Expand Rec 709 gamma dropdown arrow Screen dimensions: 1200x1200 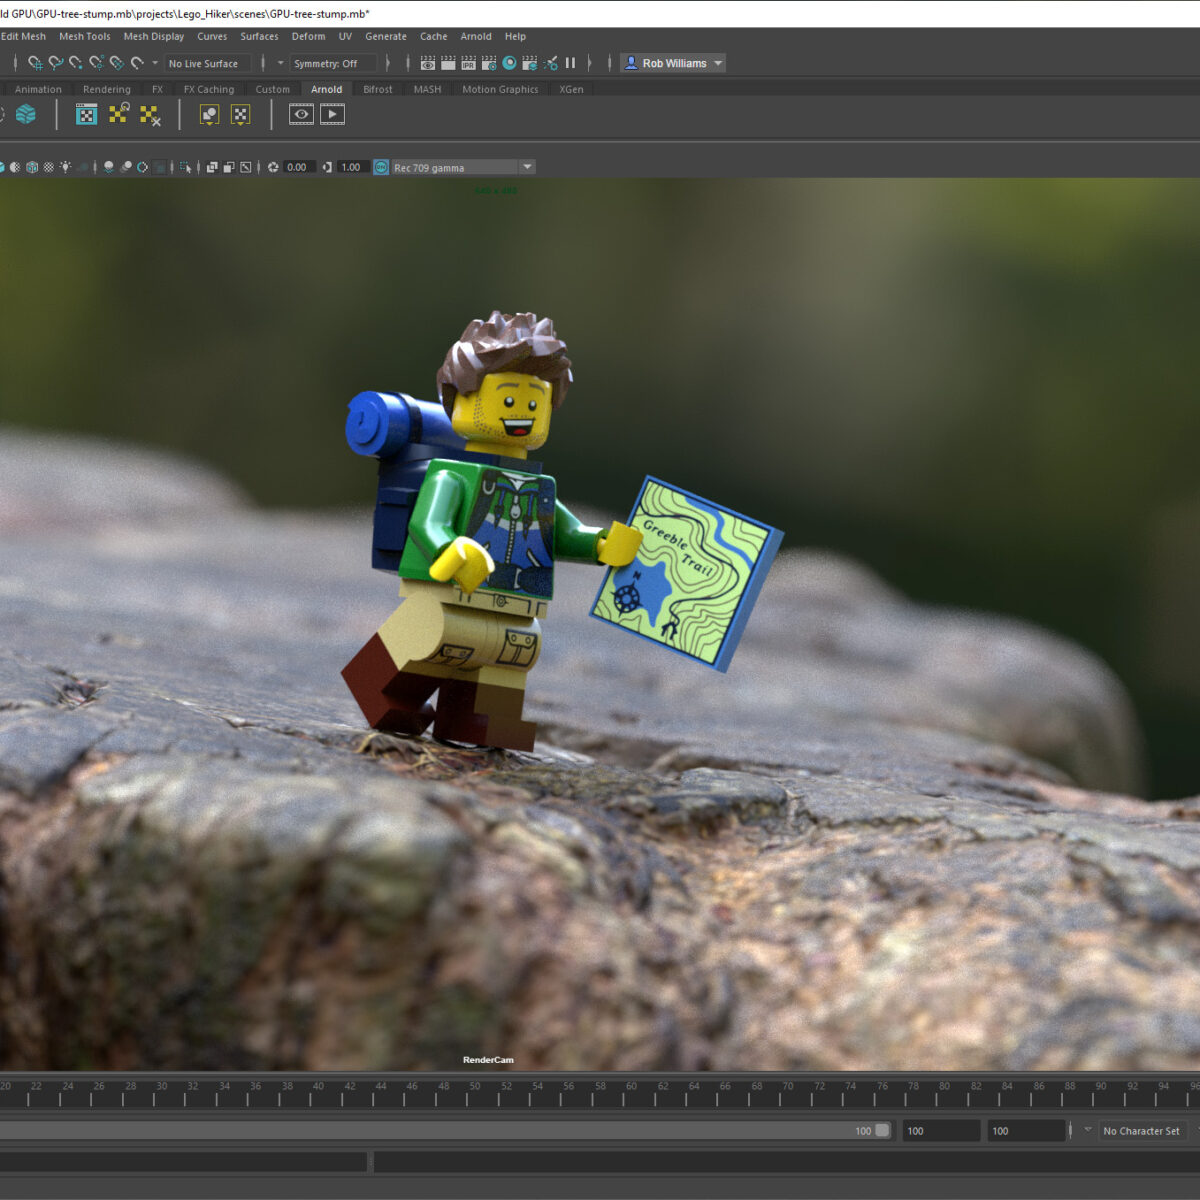(527, 167)
